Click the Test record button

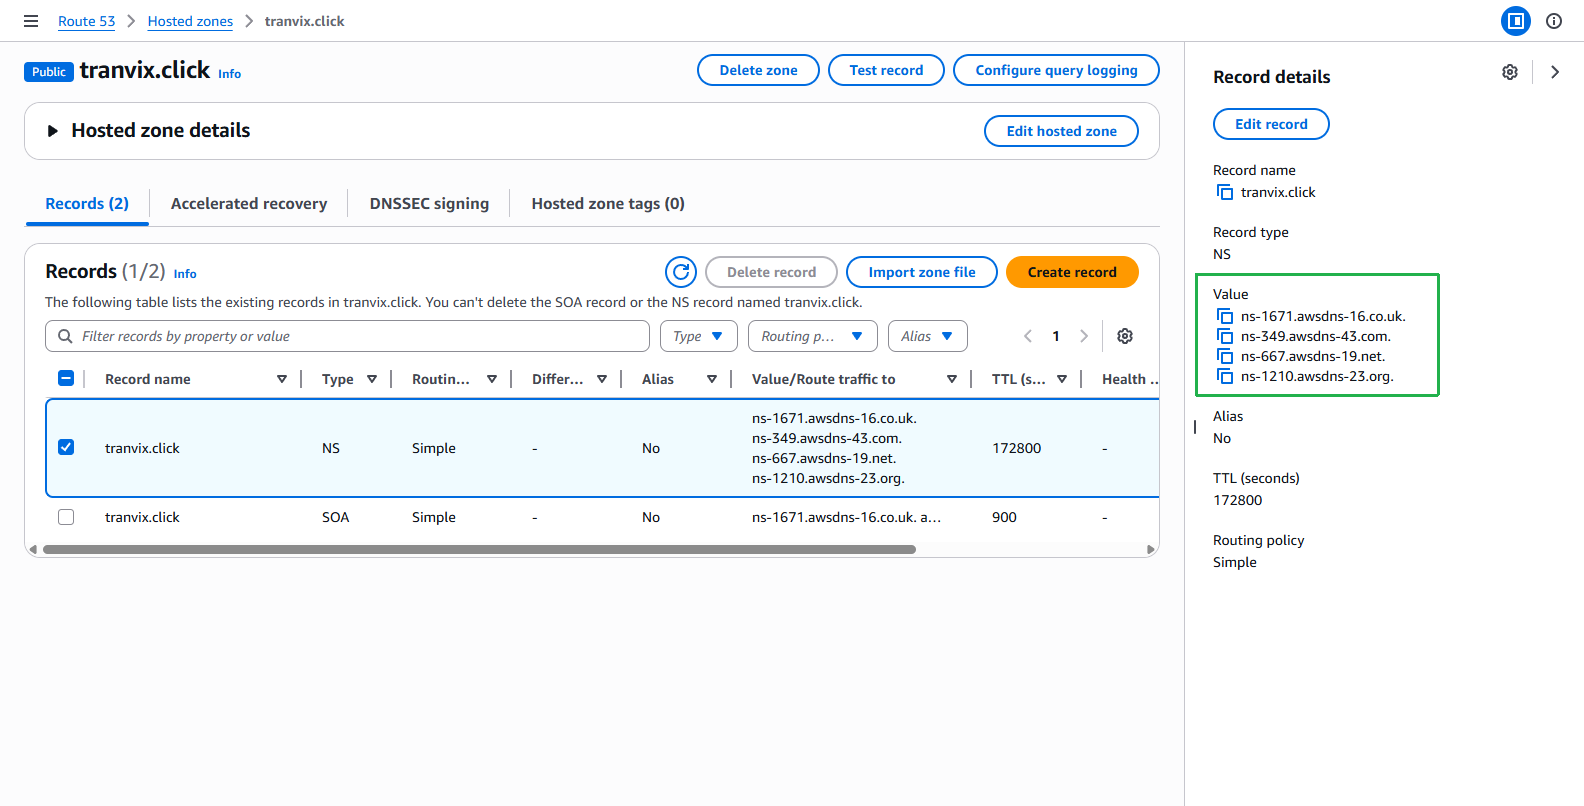coord(886,70)
